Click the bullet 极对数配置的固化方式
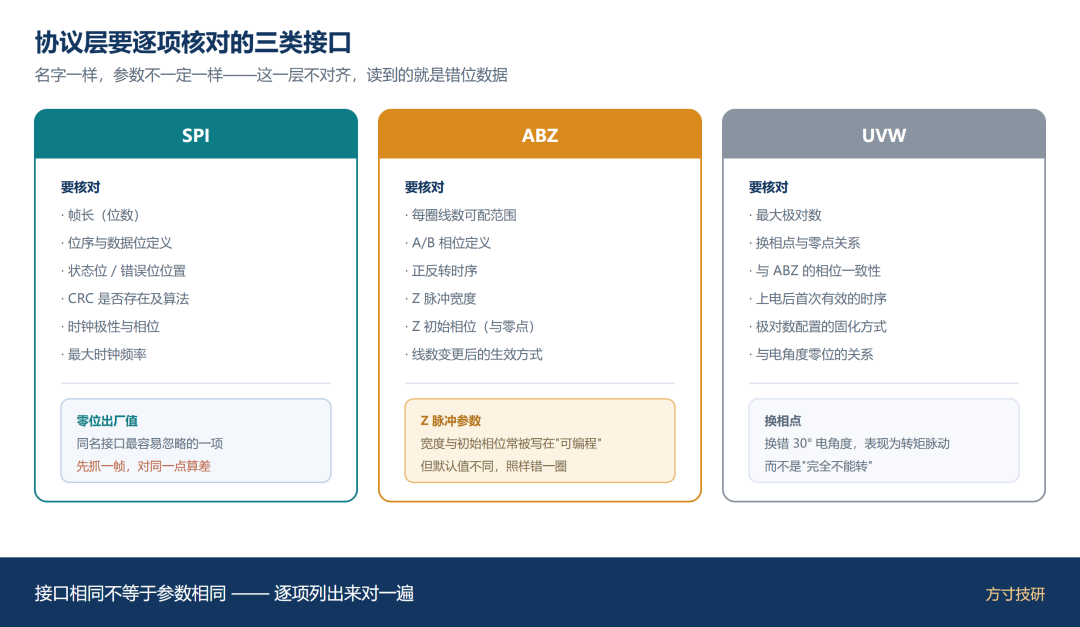 pos(818,327)
